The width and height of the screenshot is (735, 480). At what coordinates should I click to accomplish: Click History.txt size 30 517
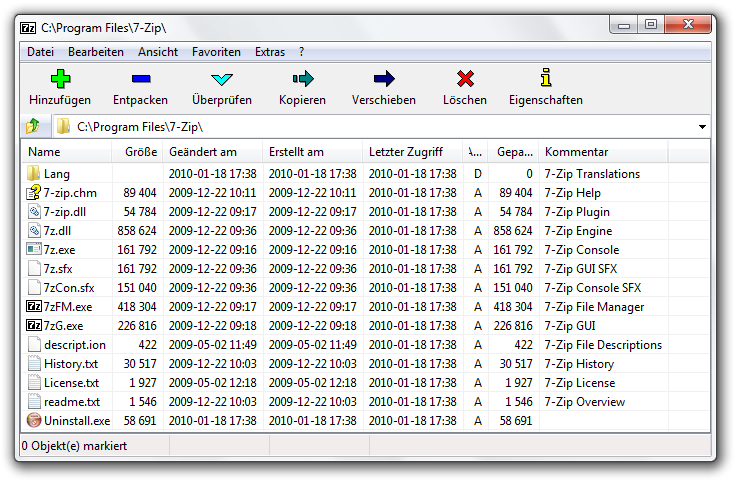pyautogui.click(x=140, y=364)
